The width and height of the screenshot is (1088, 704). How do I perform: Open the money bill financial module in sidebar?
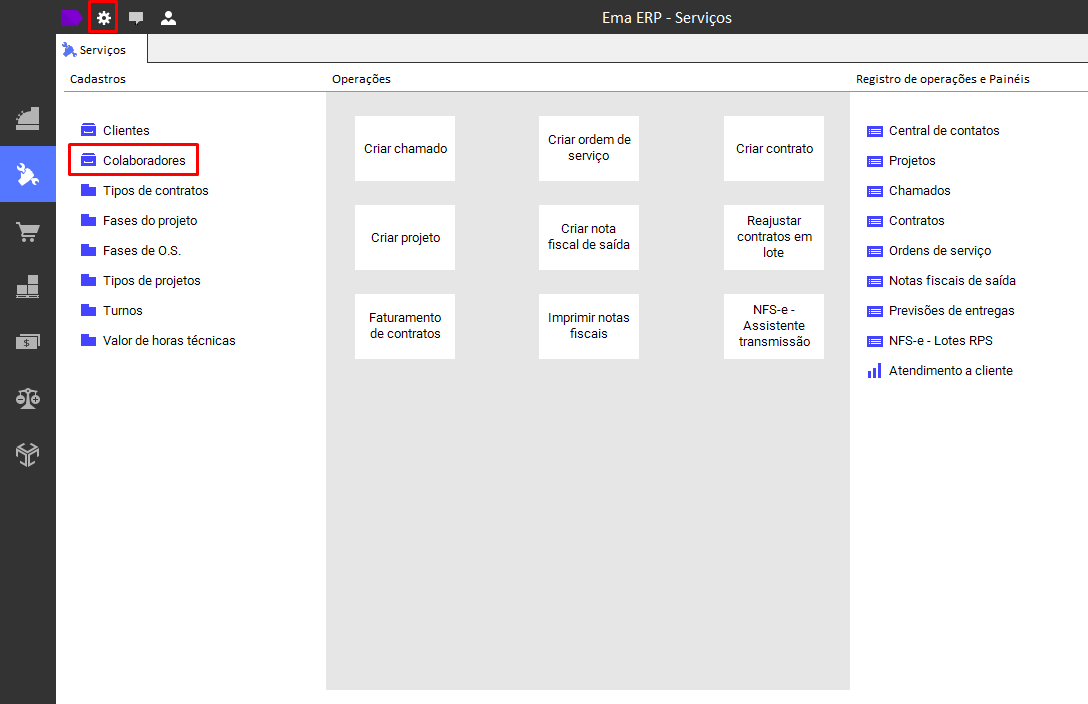(x=28, y=341)
